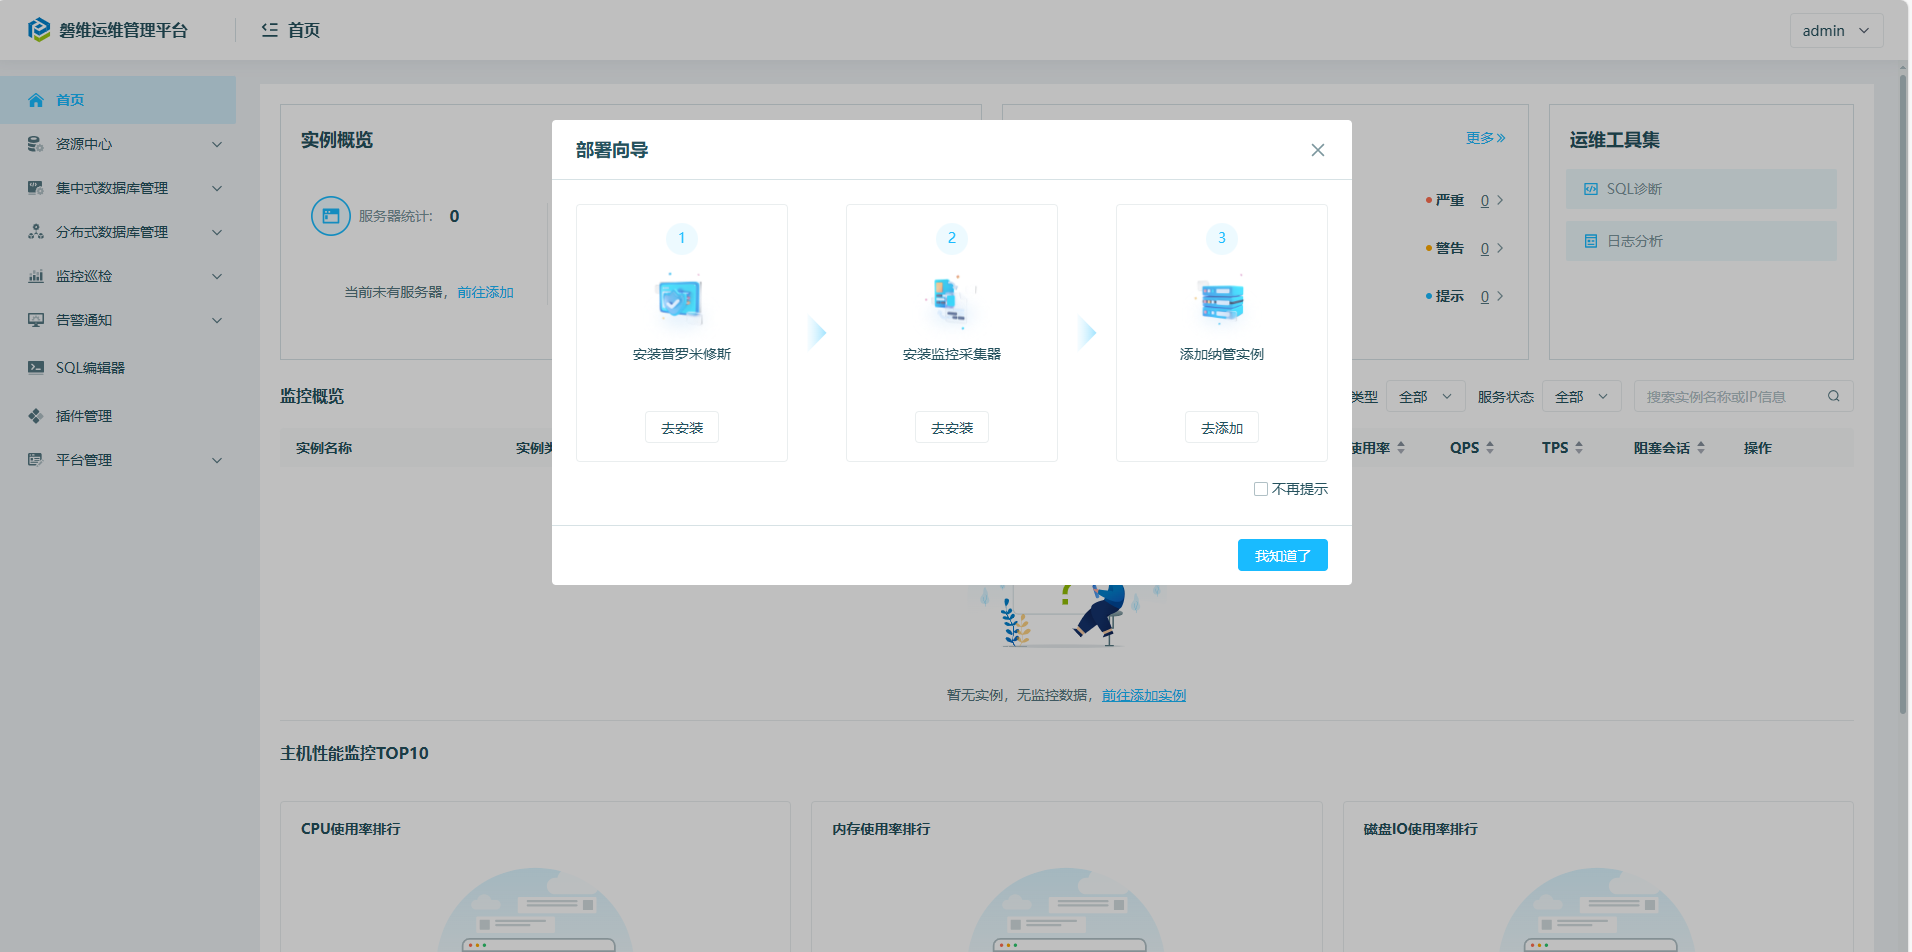
Task: Open the 服务状态 全部 dropdown
Action: pyautogui.click(x=1582, y=397)
